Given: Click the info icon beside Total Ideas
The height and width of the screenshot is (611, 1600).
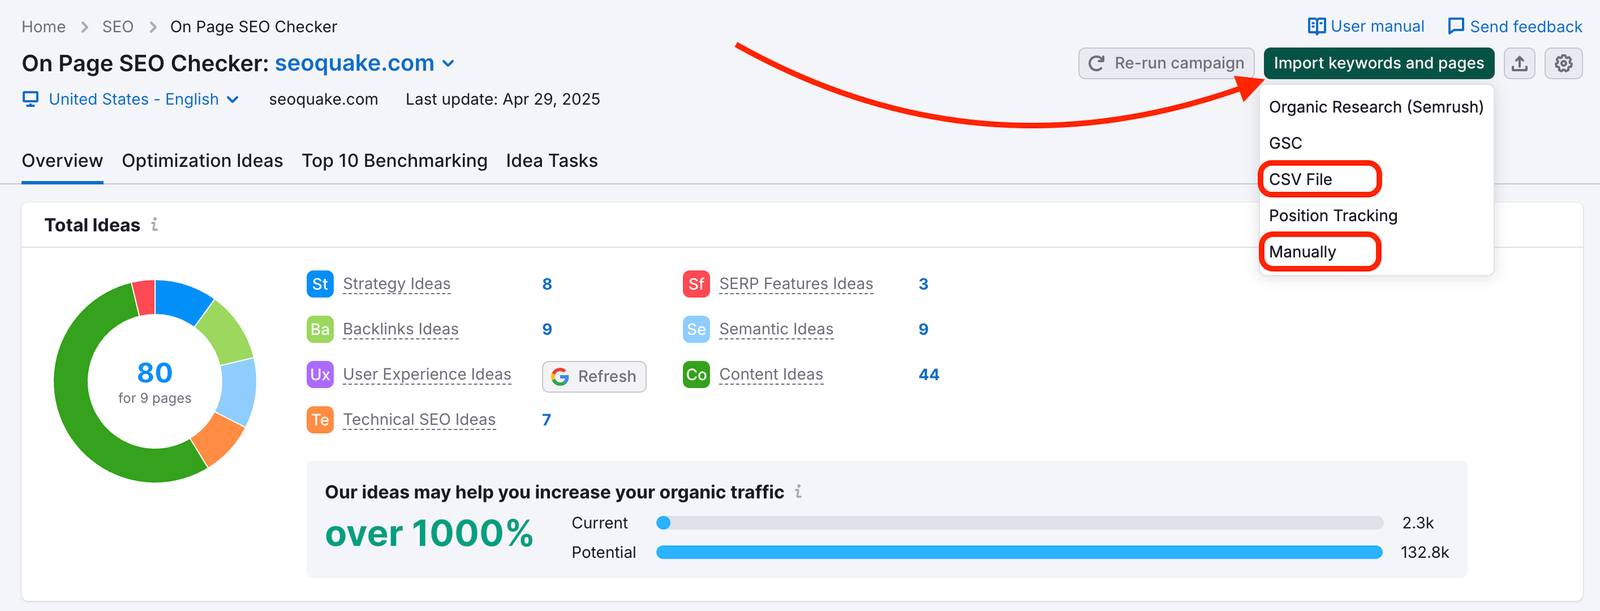Looking at the screenshot, I should coord(154,225).
